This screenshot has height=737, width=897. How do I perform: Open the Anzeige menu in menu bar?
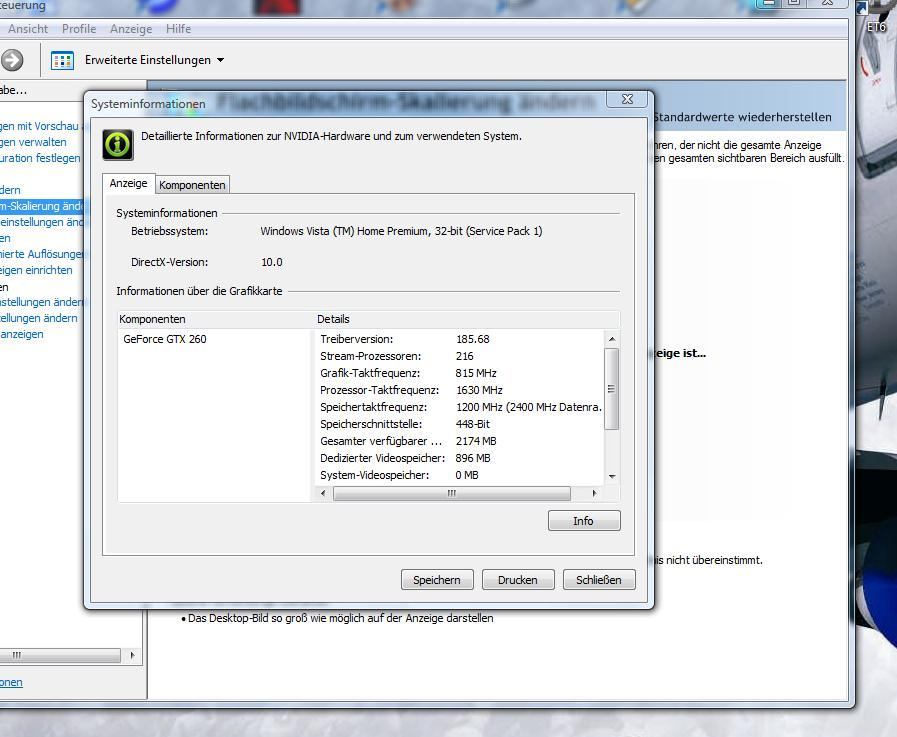(131, 29)
